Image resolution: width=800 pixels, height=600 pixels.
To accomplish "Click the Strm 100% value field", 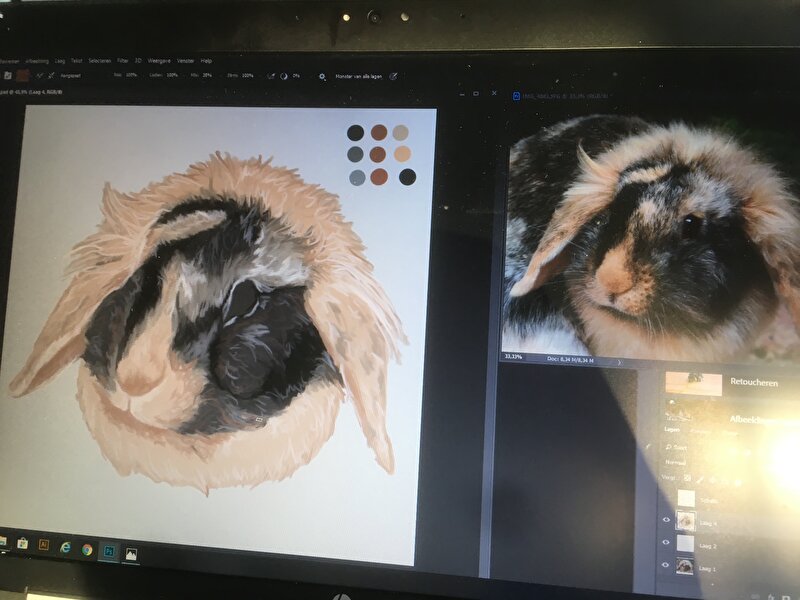I will [247, 76].
